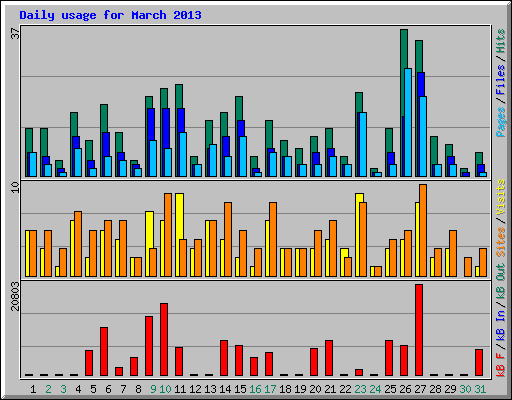
Task: Click the green 'Hits' legend label
Action: [x=501, y=41]
